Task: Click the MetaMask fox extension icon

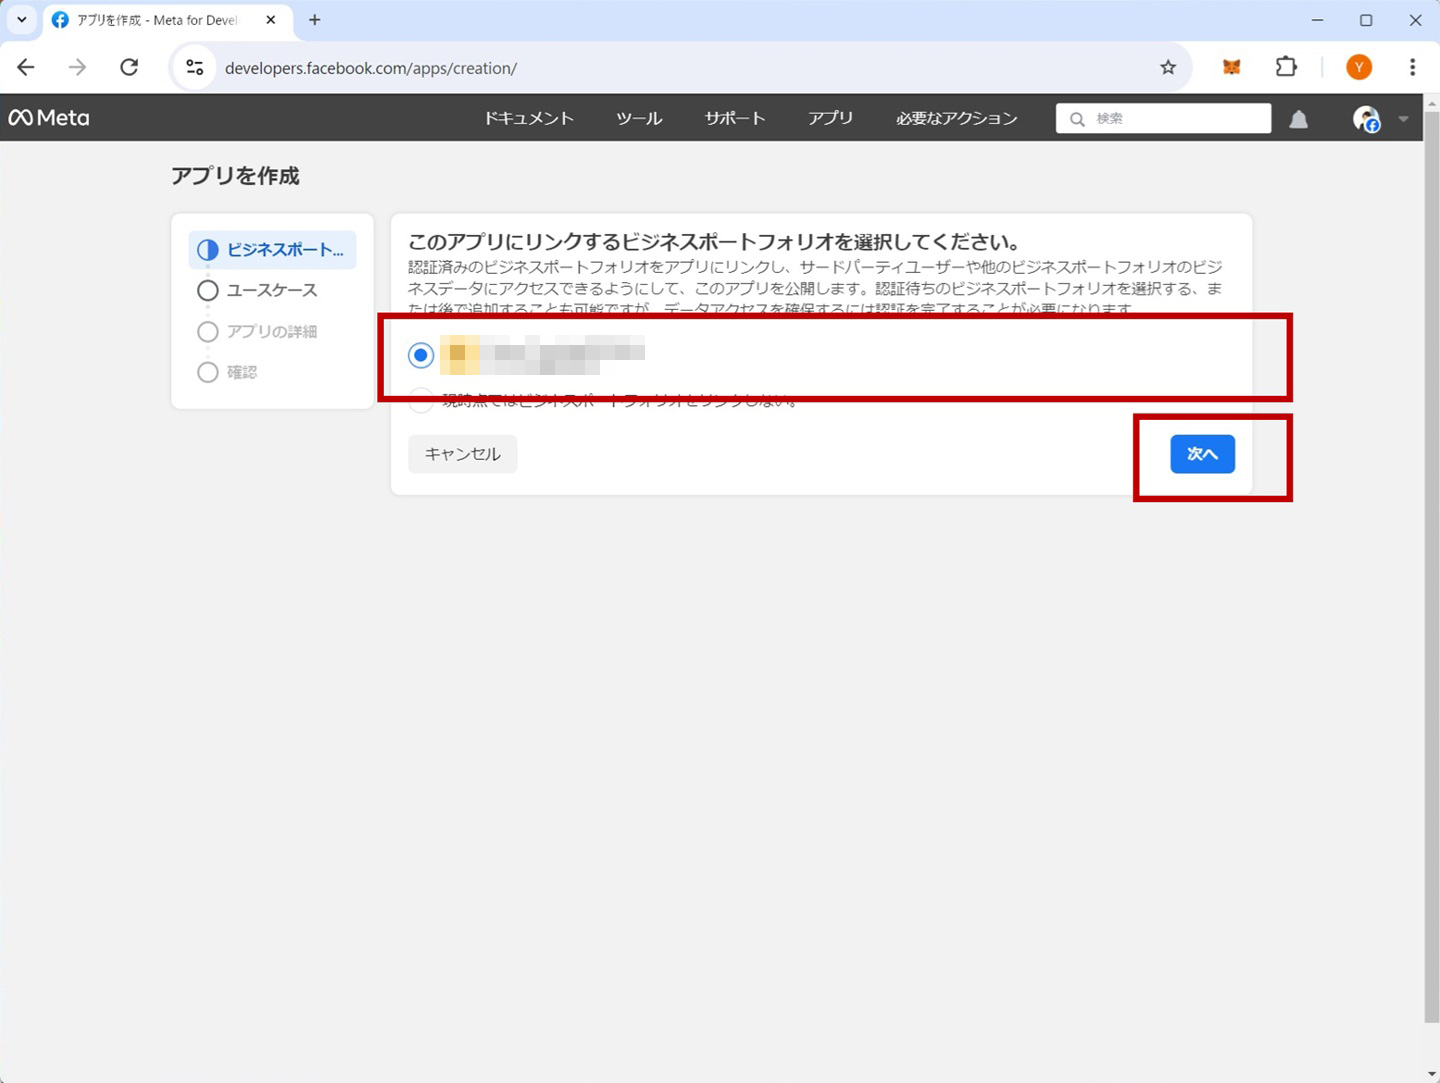Action: (1231, 67)
